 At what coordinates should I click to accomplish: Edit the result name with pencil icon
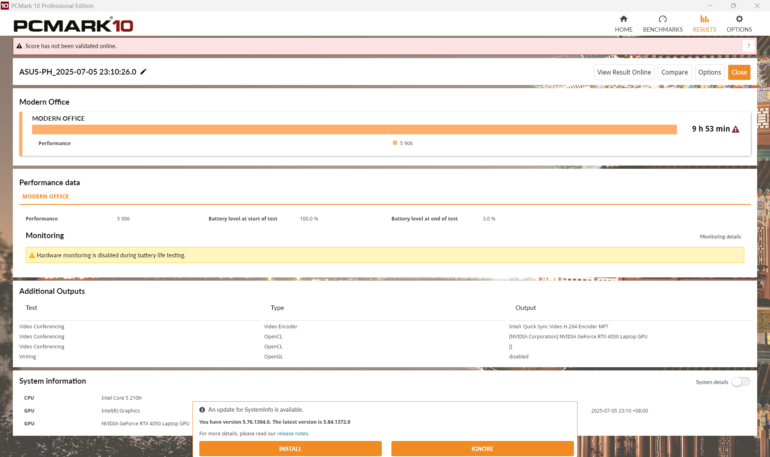click(143, 72)
